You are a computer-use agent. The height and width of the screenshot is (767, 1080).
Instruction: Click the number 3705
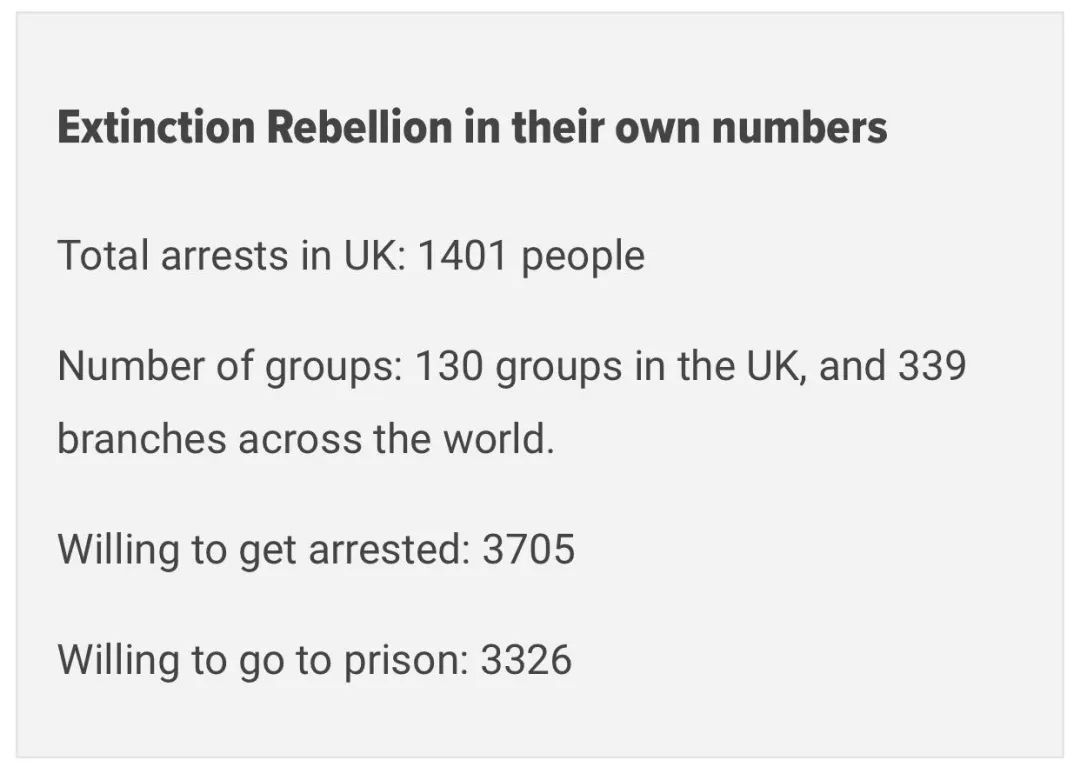tap(528, 550)
